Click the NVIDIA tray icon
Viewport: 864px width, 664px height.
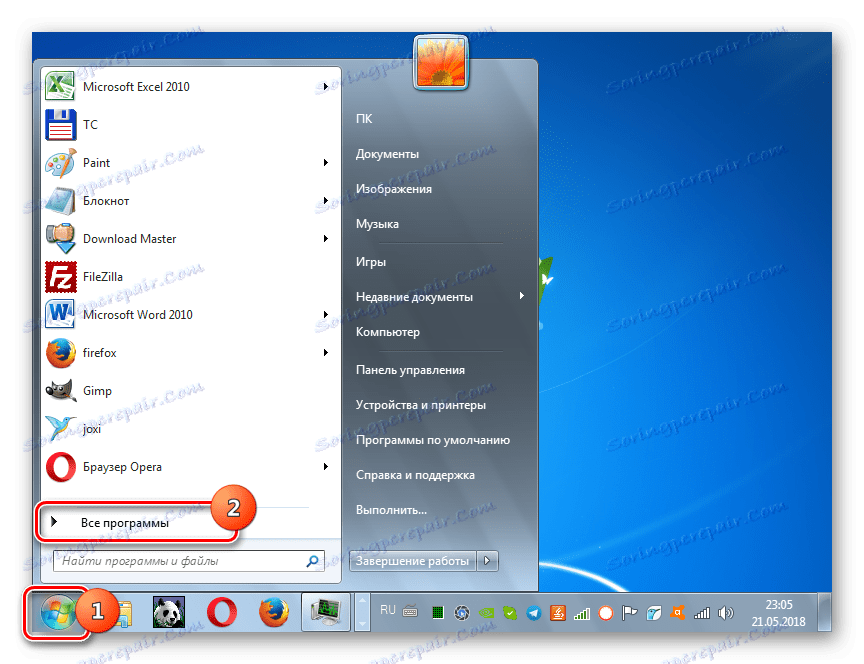point(487,613)
